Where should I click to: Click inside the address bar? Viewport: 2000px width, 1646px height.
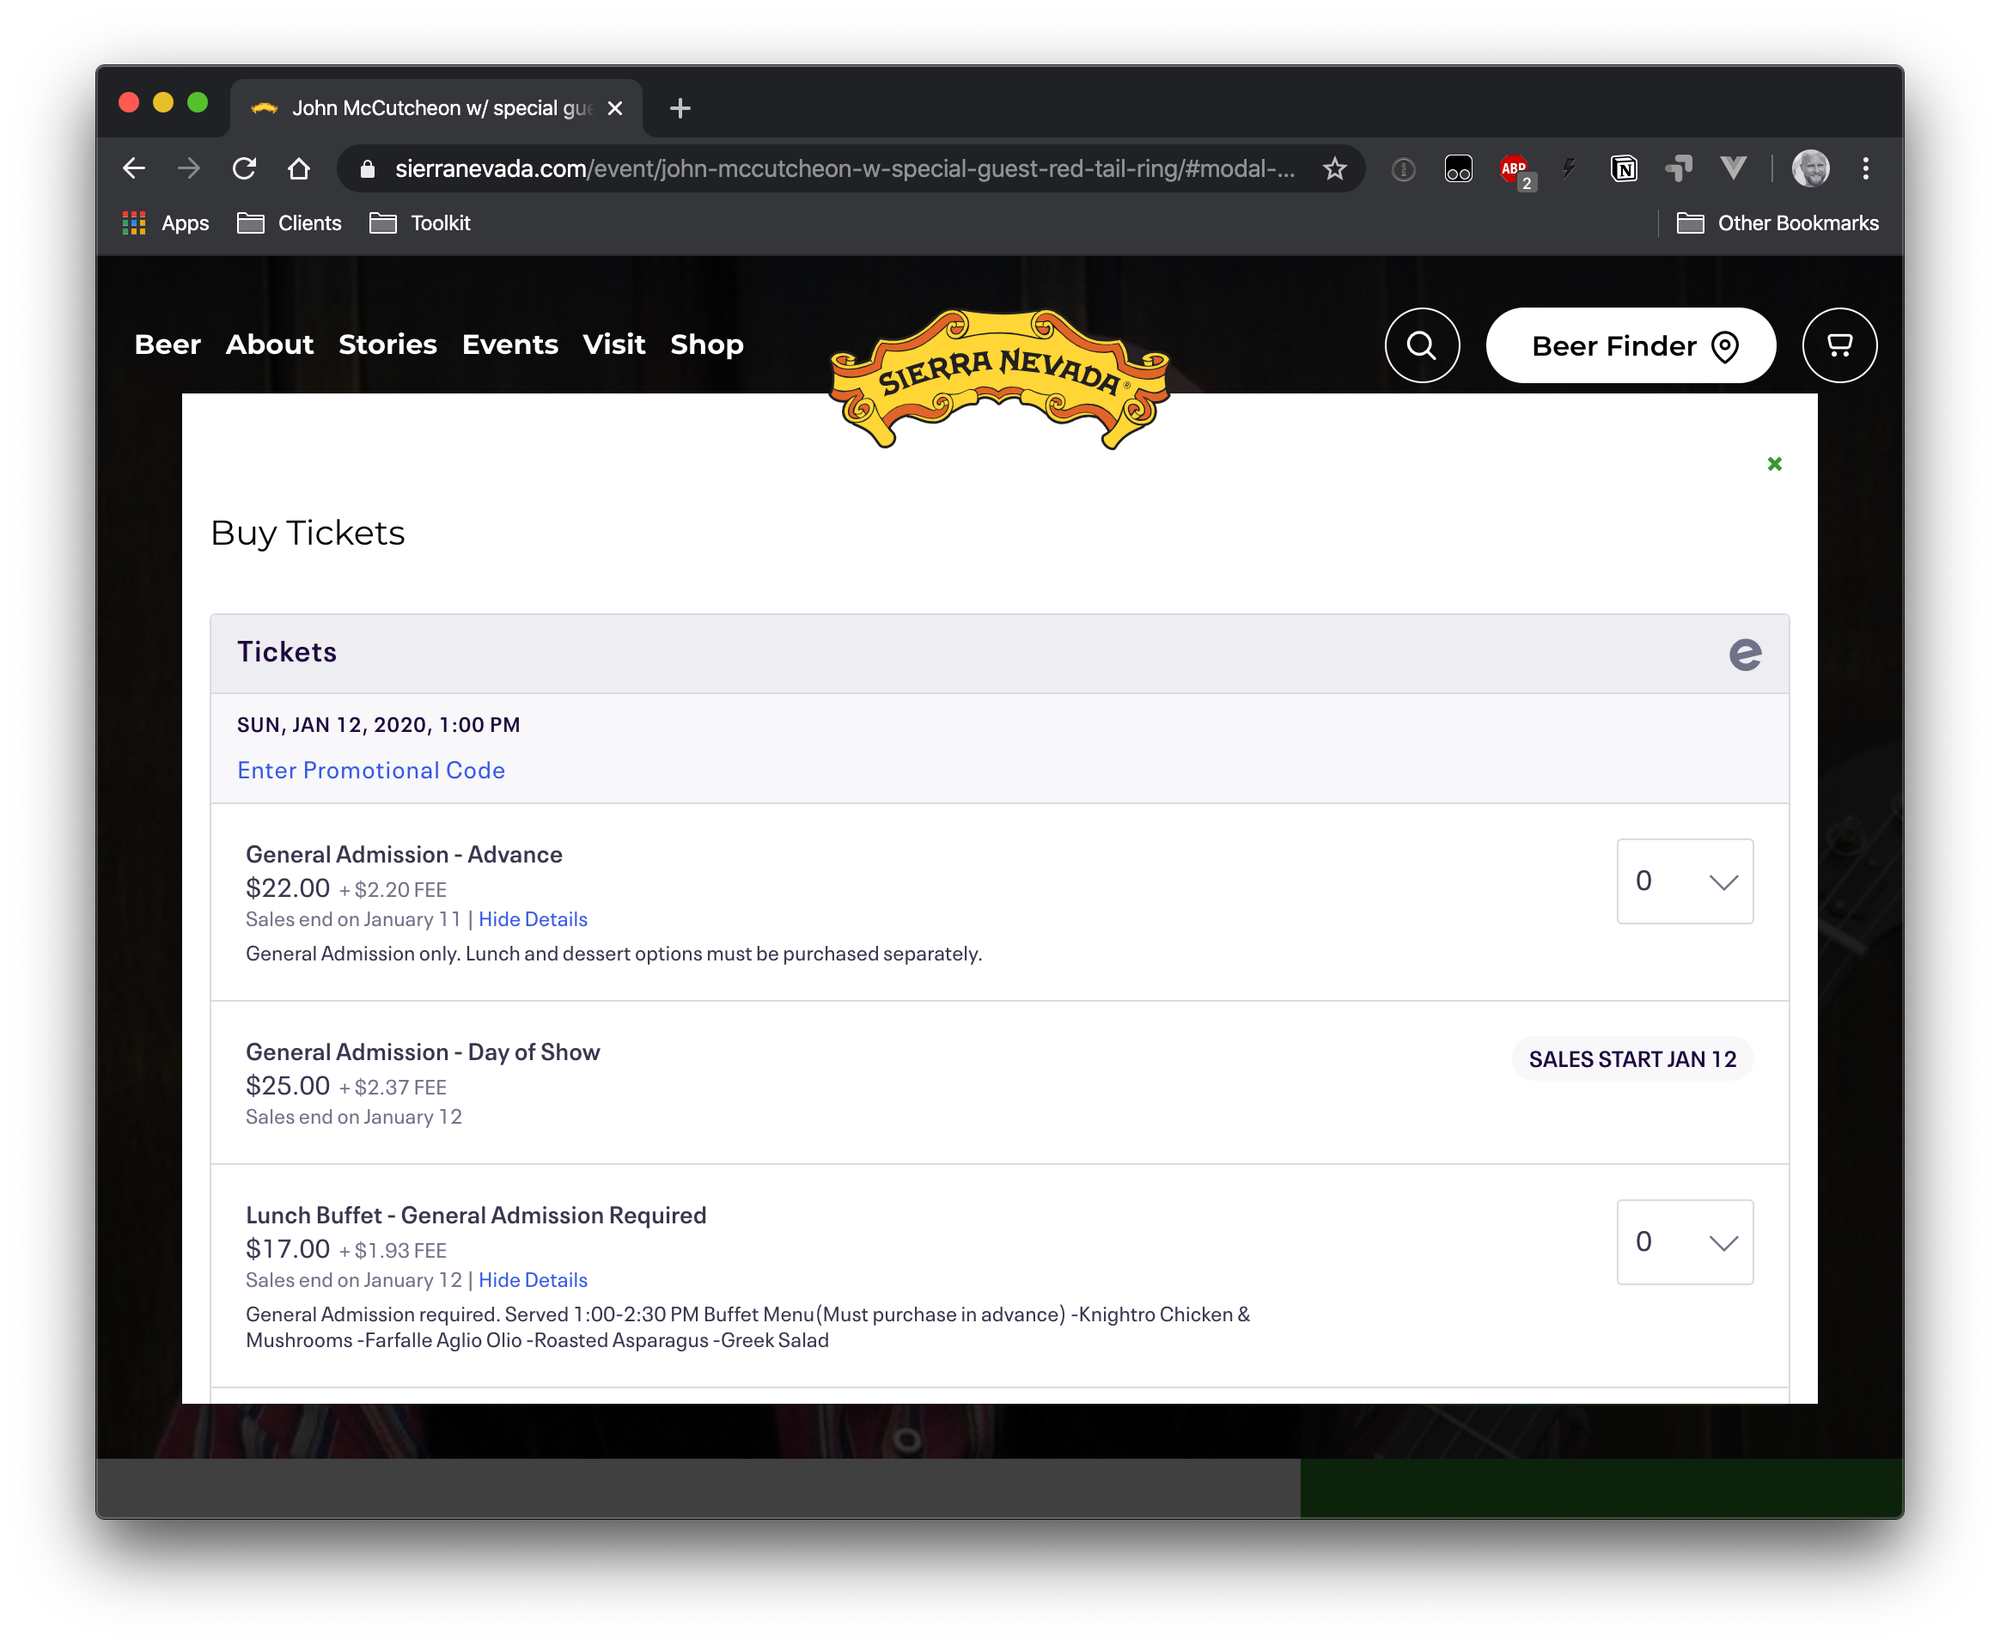pyautogui.click(x=800, y=168)
